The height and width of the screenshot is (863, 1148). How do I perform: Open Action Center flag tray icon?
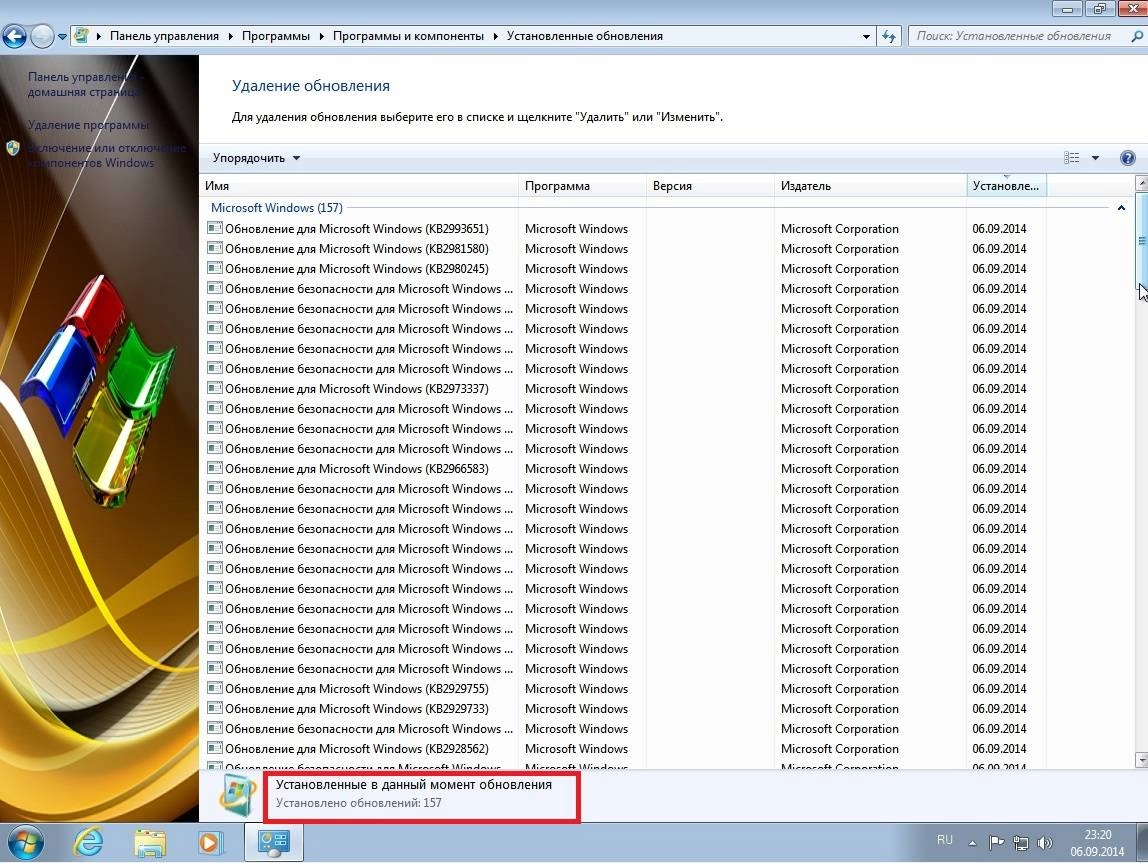[996, 843]
